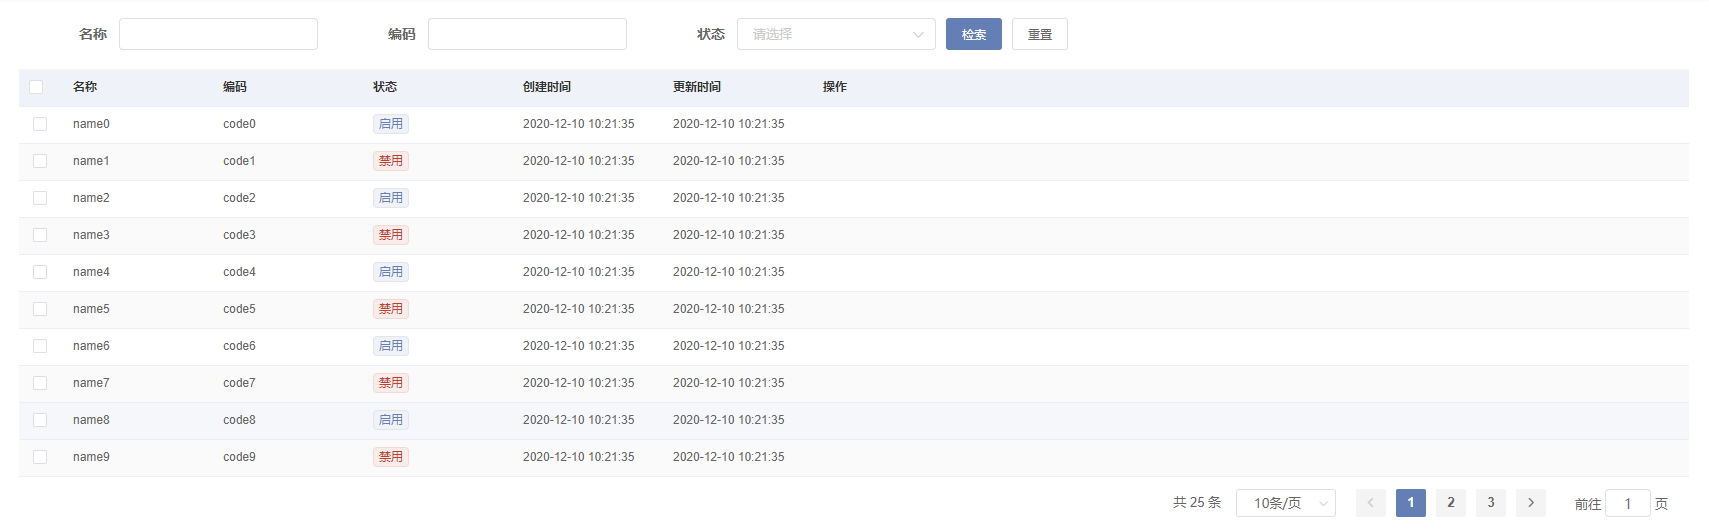Jump to page 3
This screenshot has height=532, width=1709.
[x=1490, y=503]
